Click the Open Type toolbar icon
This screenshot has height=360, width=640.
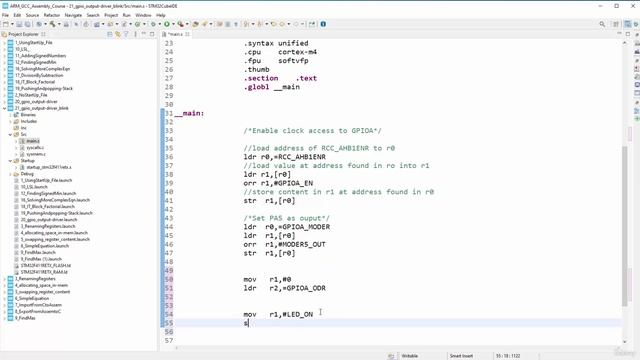point(196,24)
